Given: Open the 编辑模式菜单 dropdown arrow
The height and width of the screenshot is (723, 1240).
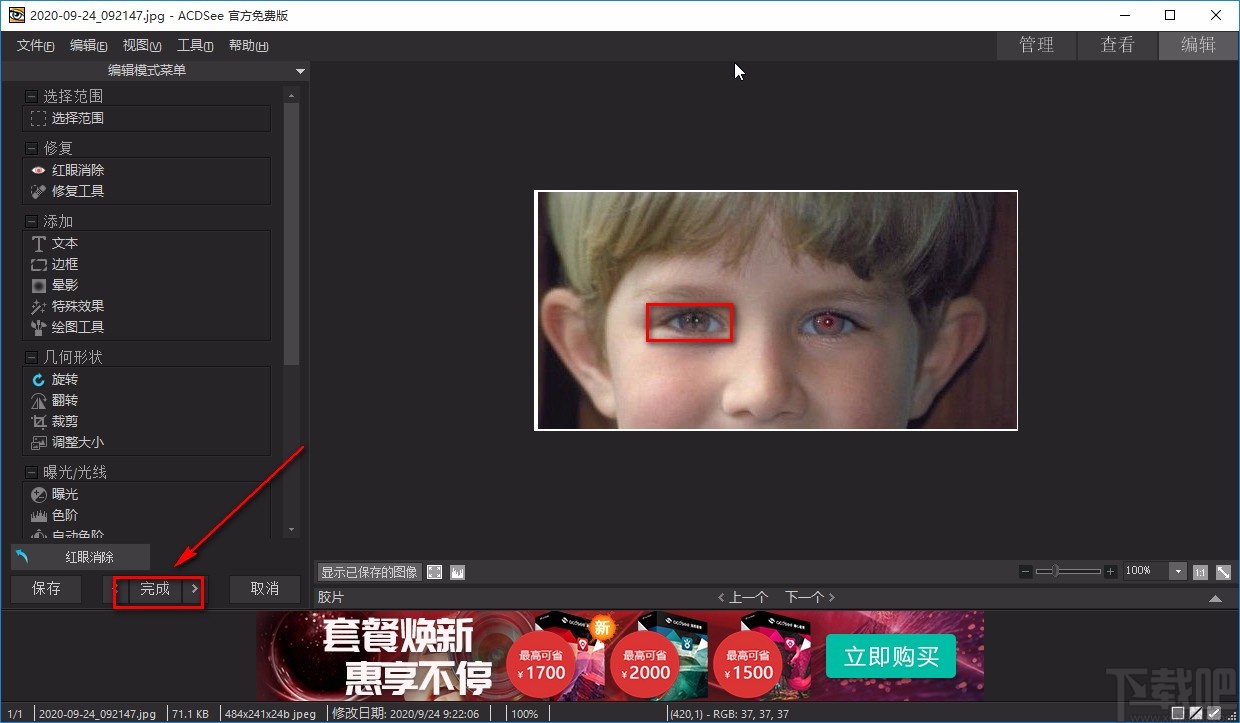Looking at the screenshot, I should click(x=300, y=71).
